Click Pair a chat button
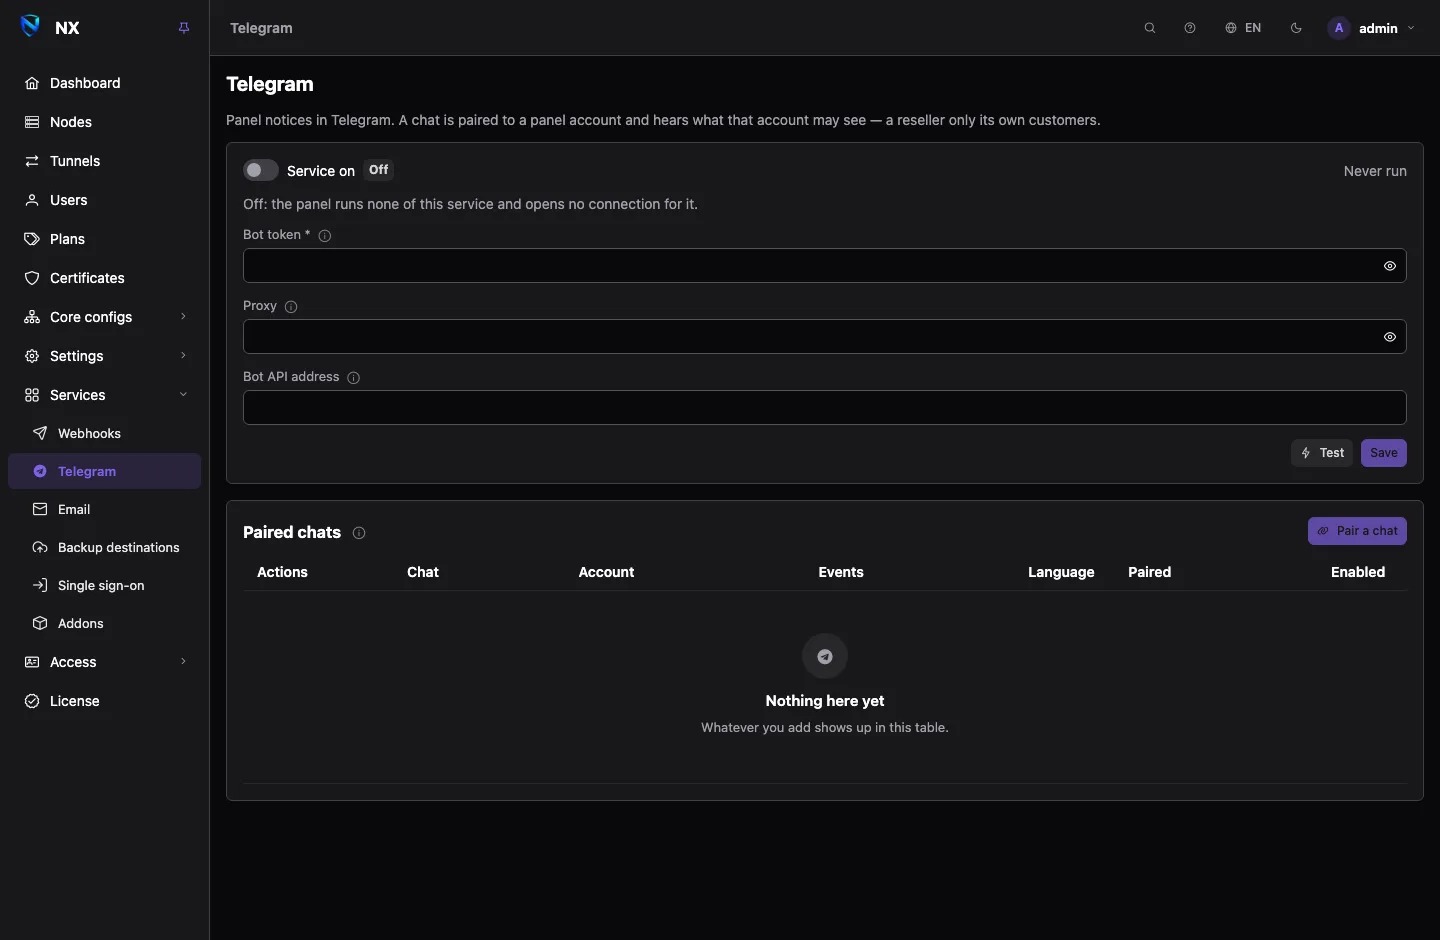 (1357, 531)
